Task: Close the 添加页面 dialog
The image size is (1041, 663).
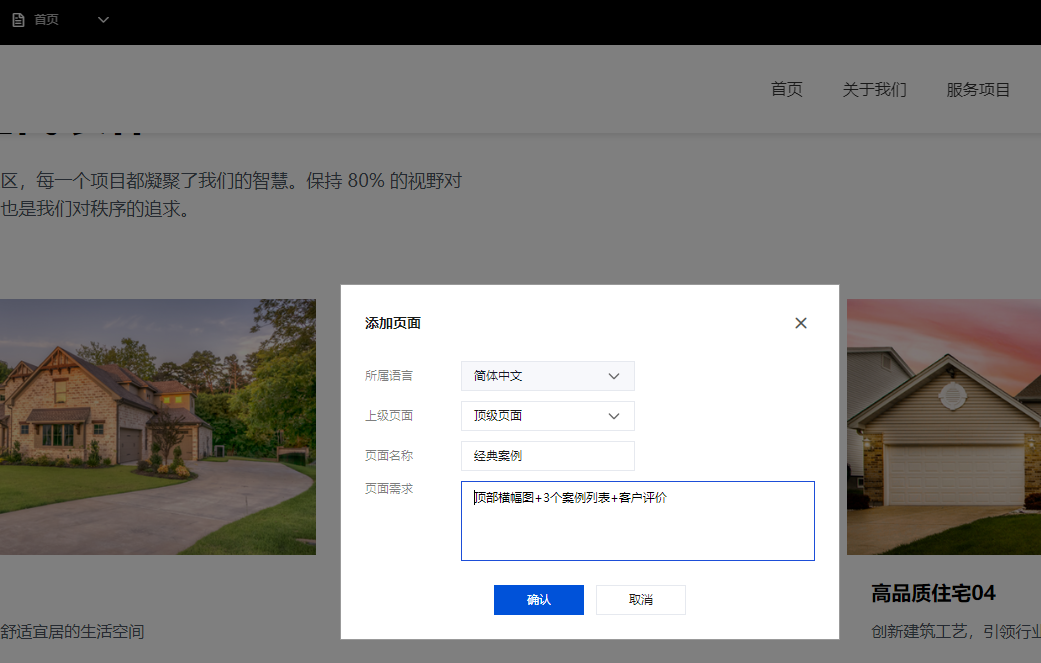Action: [x=800, y=323]
